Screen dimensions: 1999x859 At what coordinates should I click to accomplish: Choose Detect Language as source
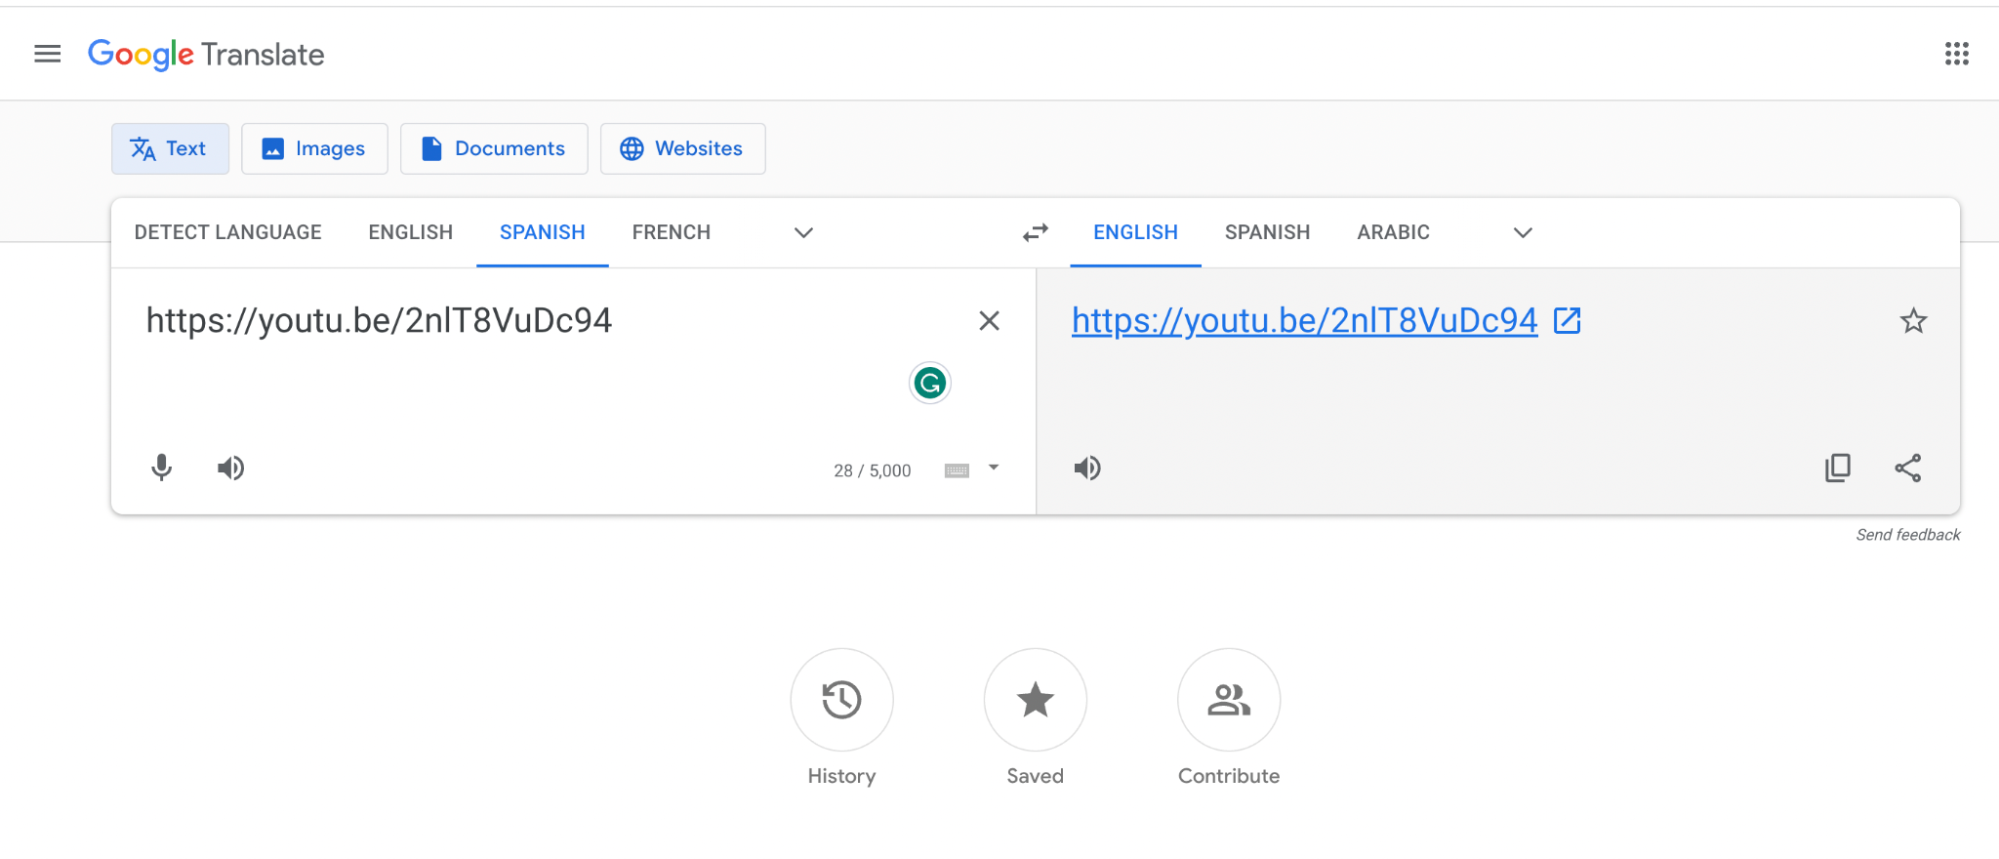click(x=228, y=232)
